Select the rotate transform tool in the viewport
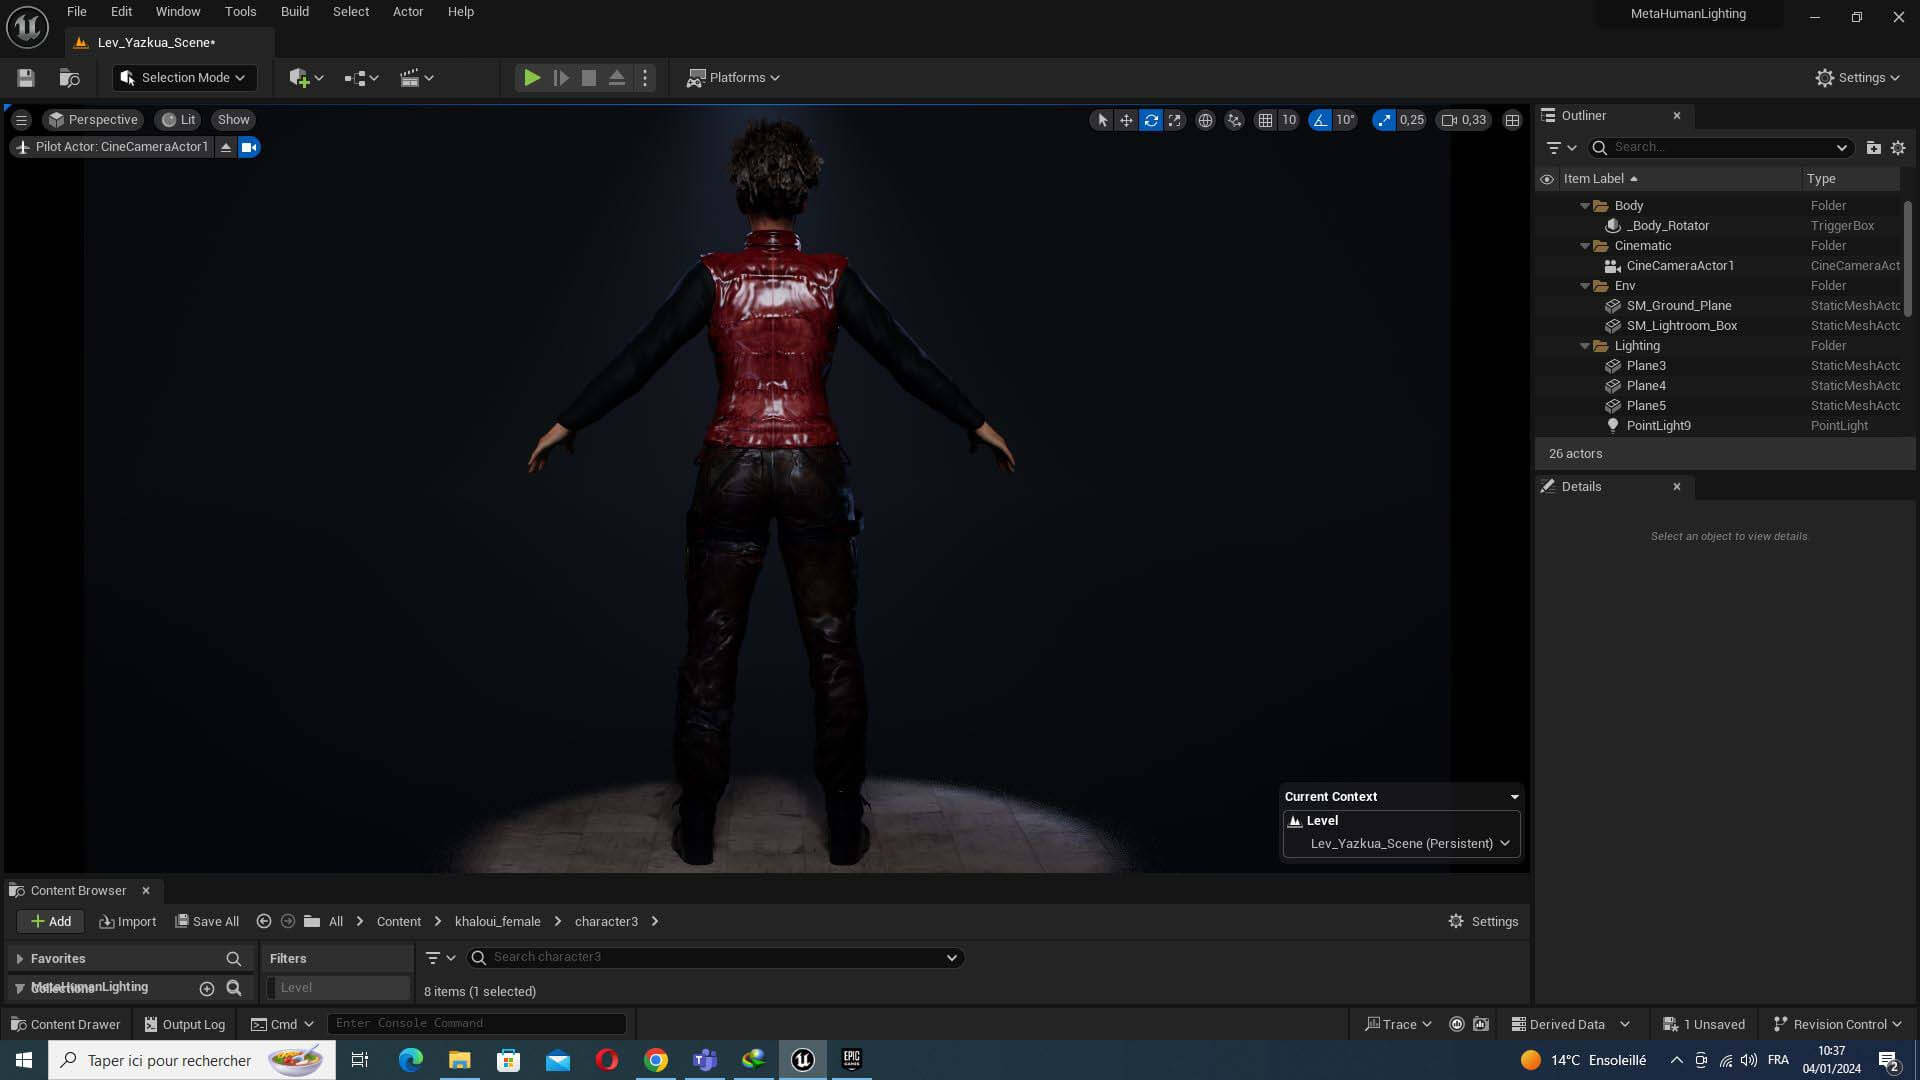 (1151, 120)
